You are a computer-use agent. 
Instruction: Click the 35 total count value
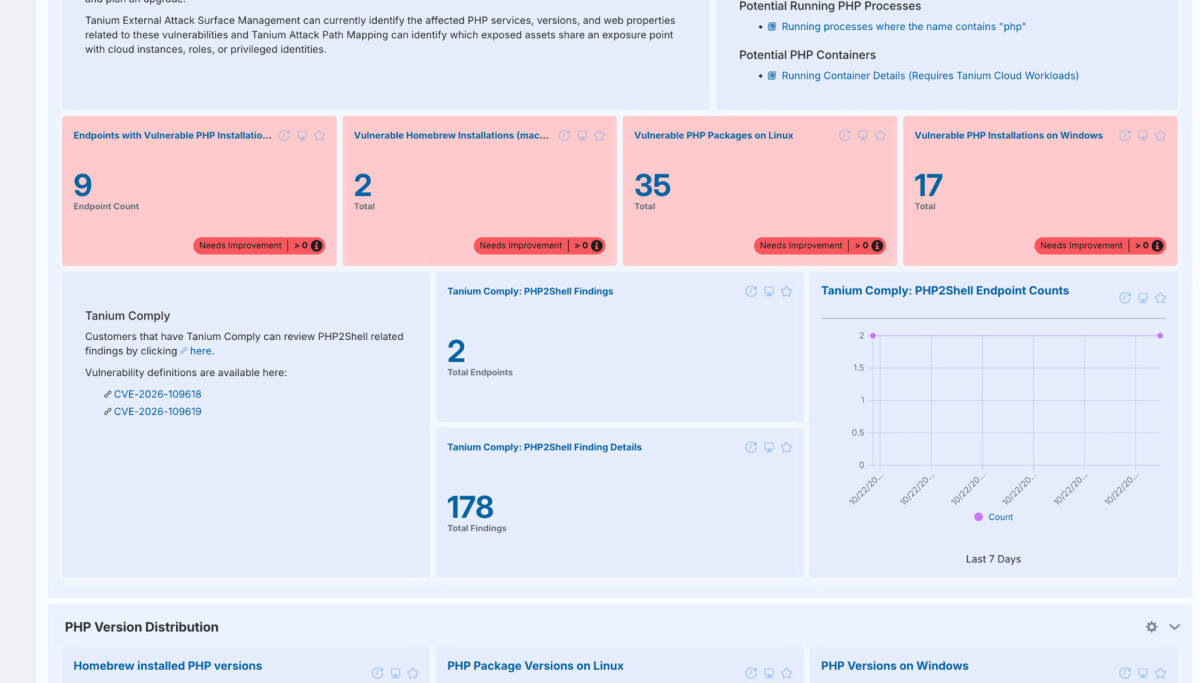click(x=652, y=185)
